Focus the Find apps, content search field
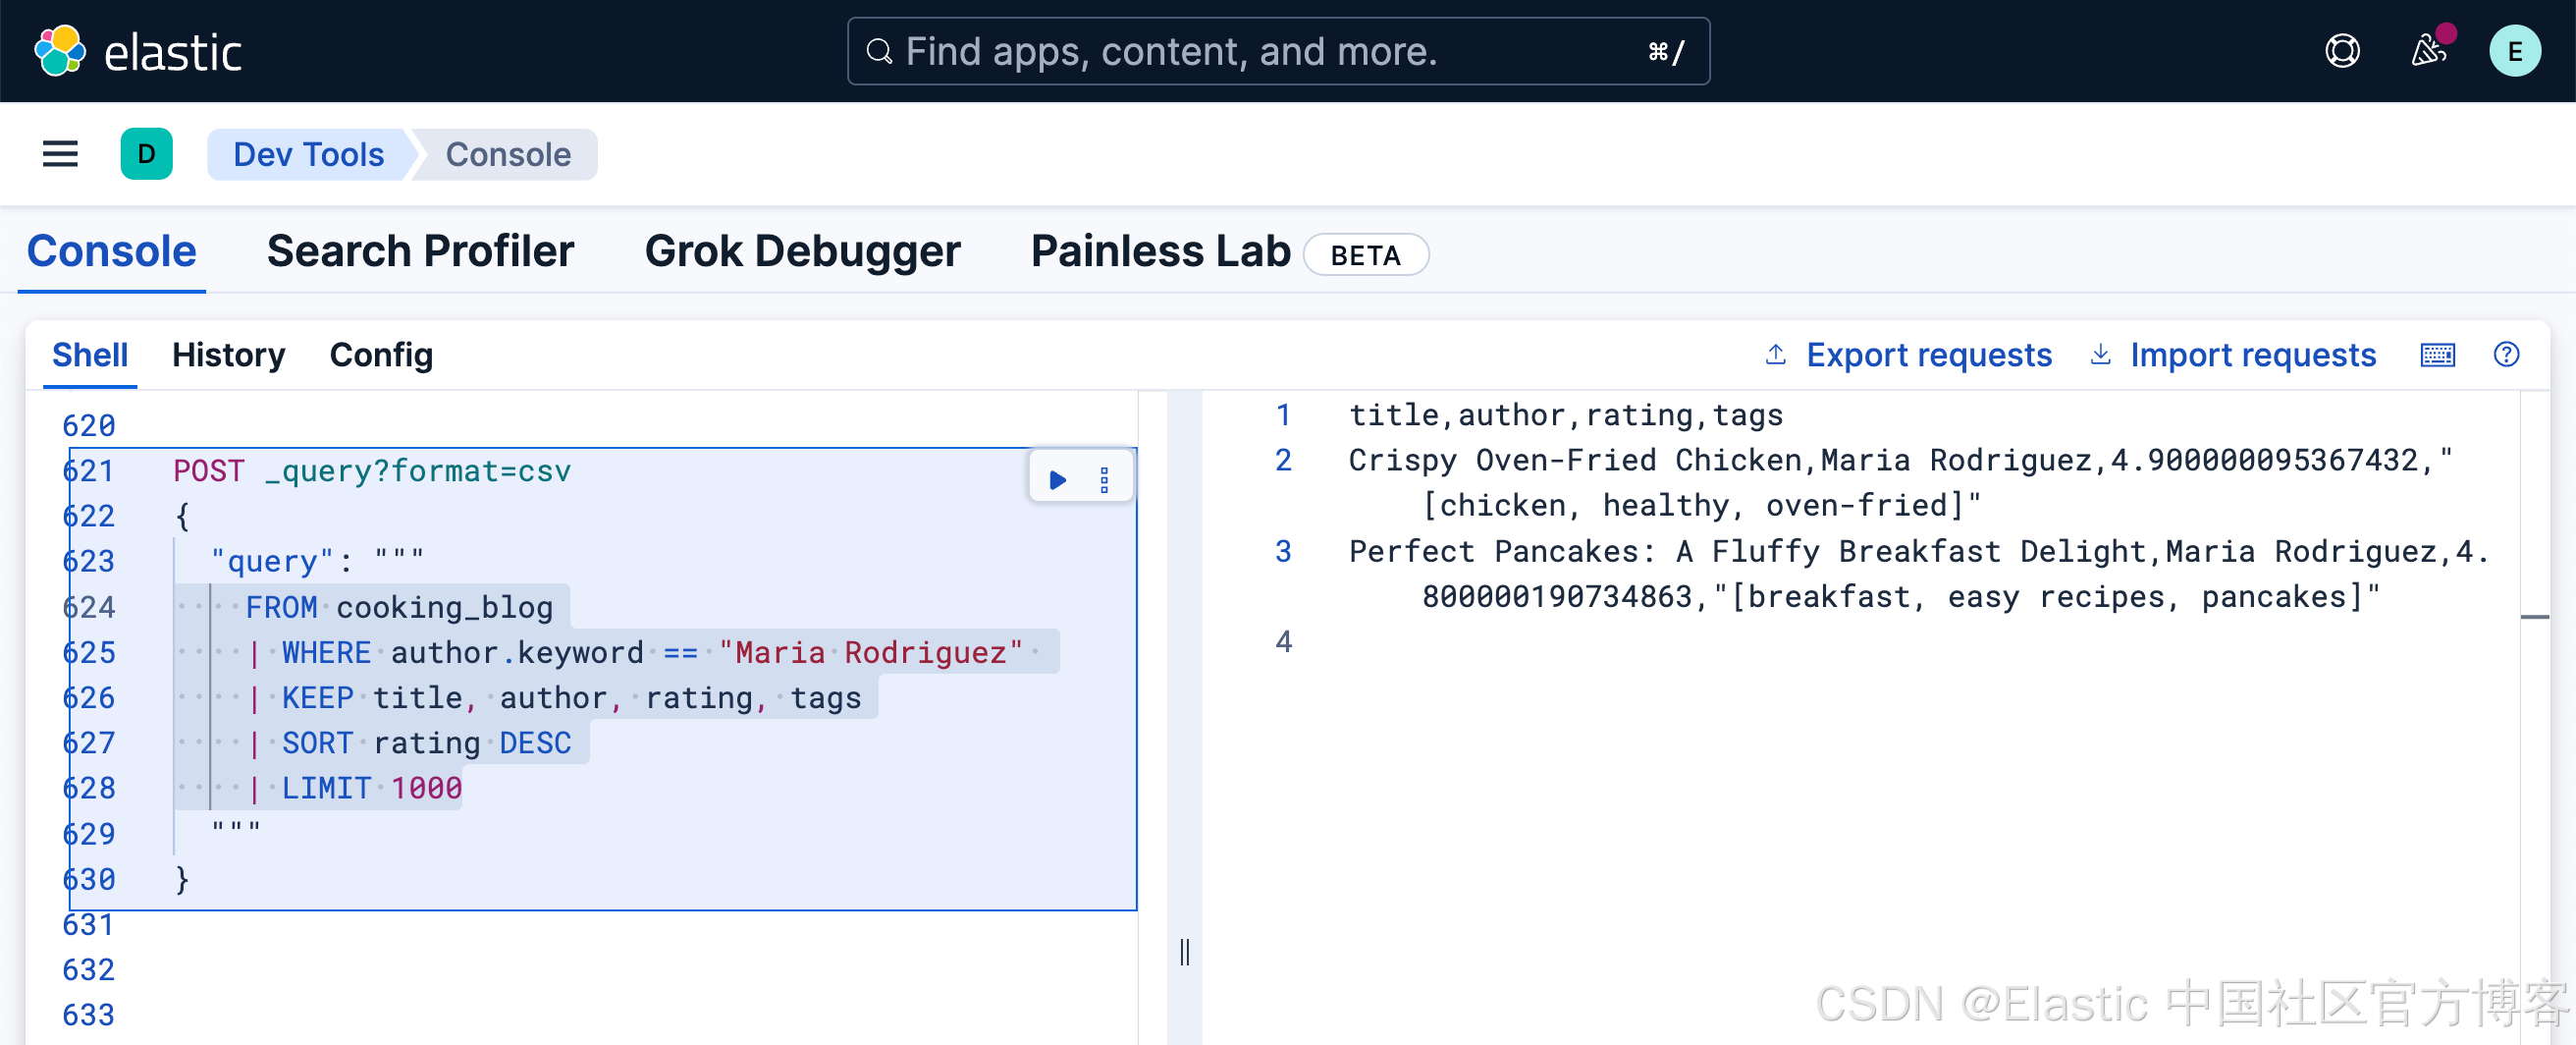 pyautogui.click(x=1278, y=51)
